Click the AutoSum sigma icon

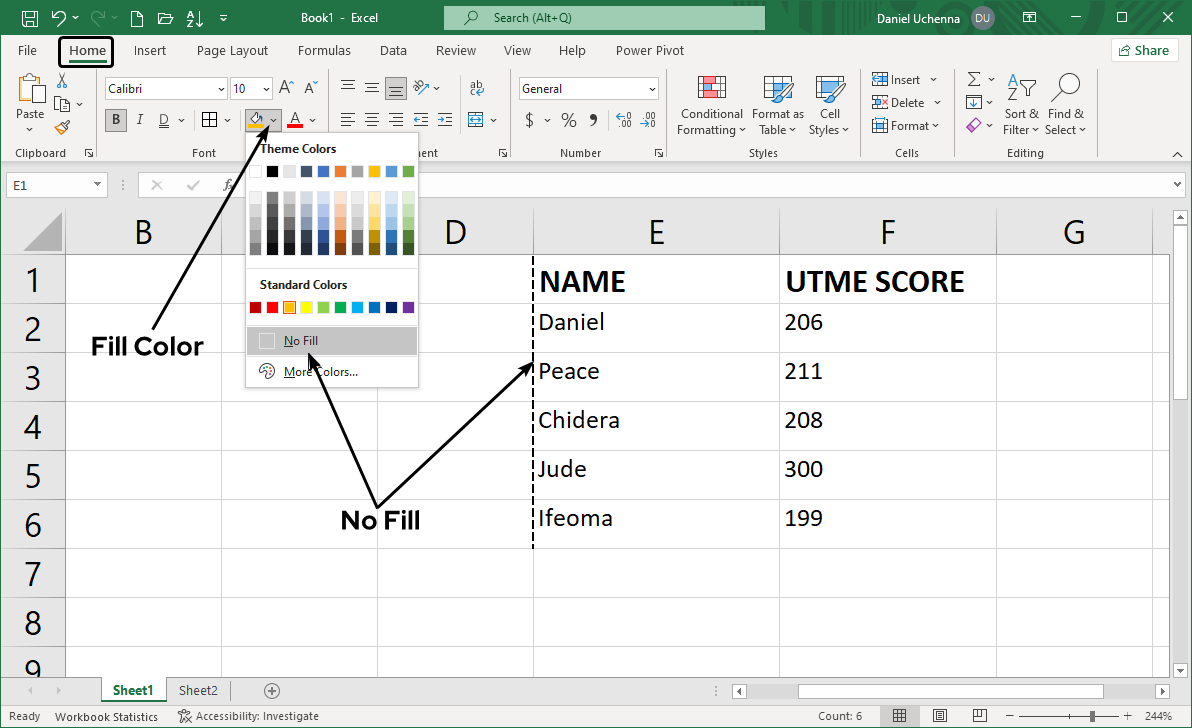pos(973,79)
